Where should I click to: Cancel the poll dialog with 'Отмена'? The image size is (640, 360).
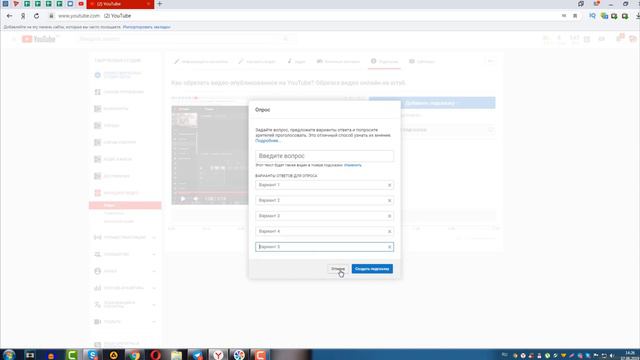[338, 269]
